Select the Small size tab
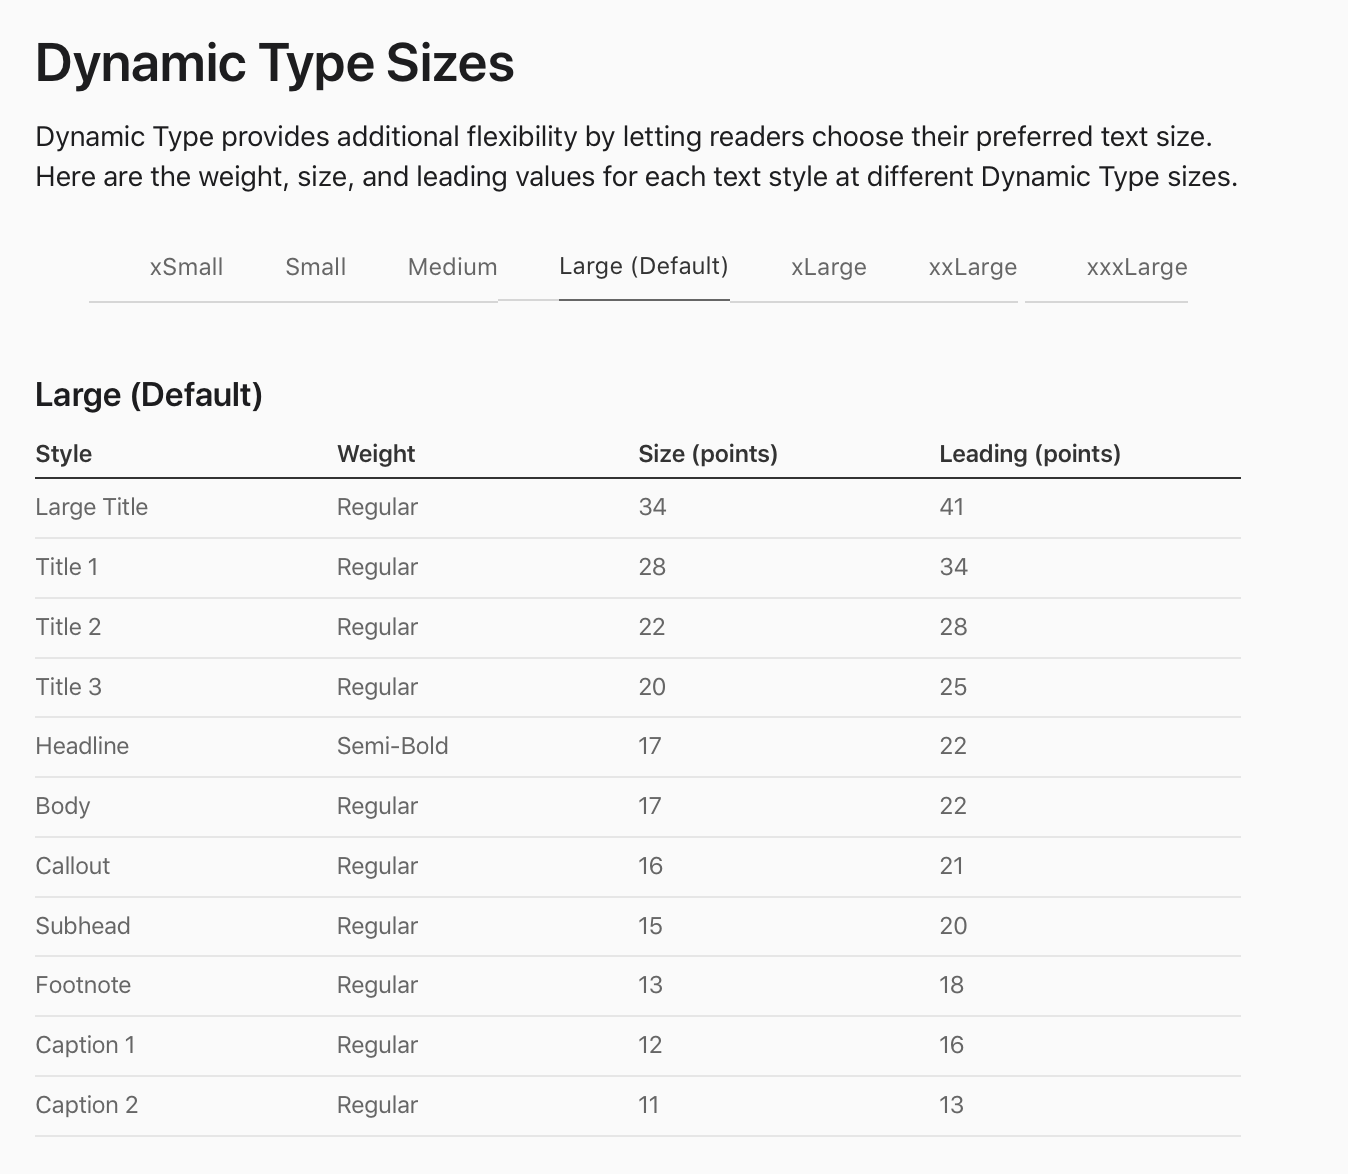This screenshot has height=1174, width=1348. (315, 267)
